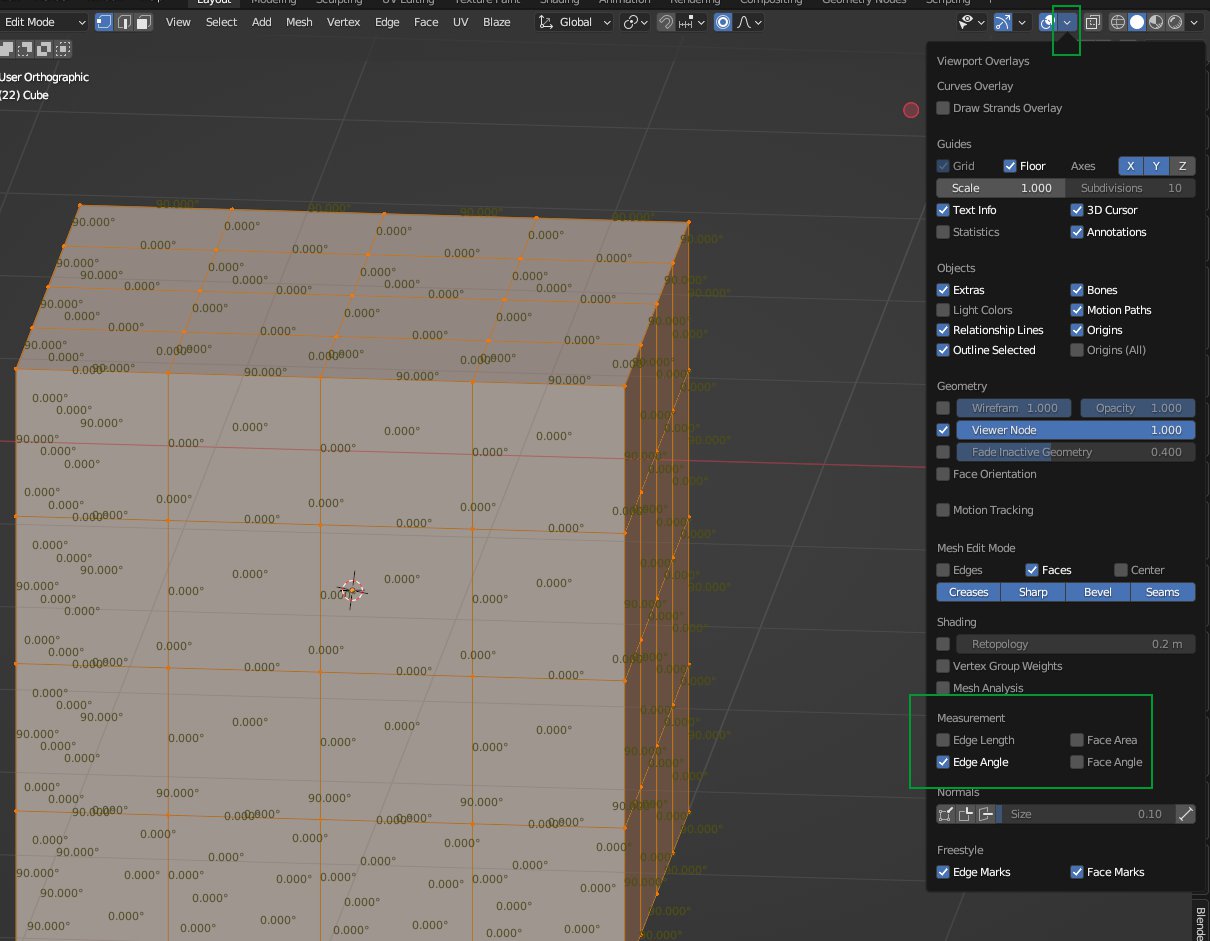The image size is (1210, 941).
Task: Toggle X-ray view icon
Action: pos(1093,22)
